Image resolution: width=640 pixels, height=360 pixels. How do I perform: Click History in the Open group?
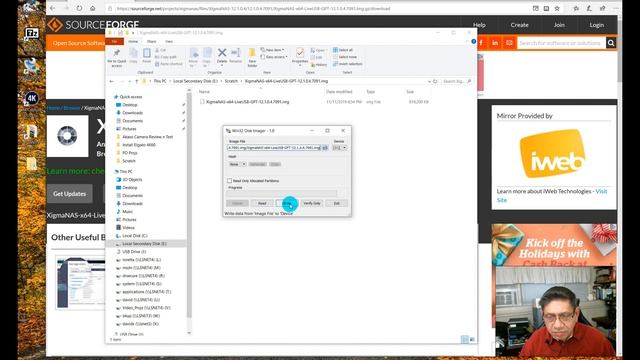point(319,64)
